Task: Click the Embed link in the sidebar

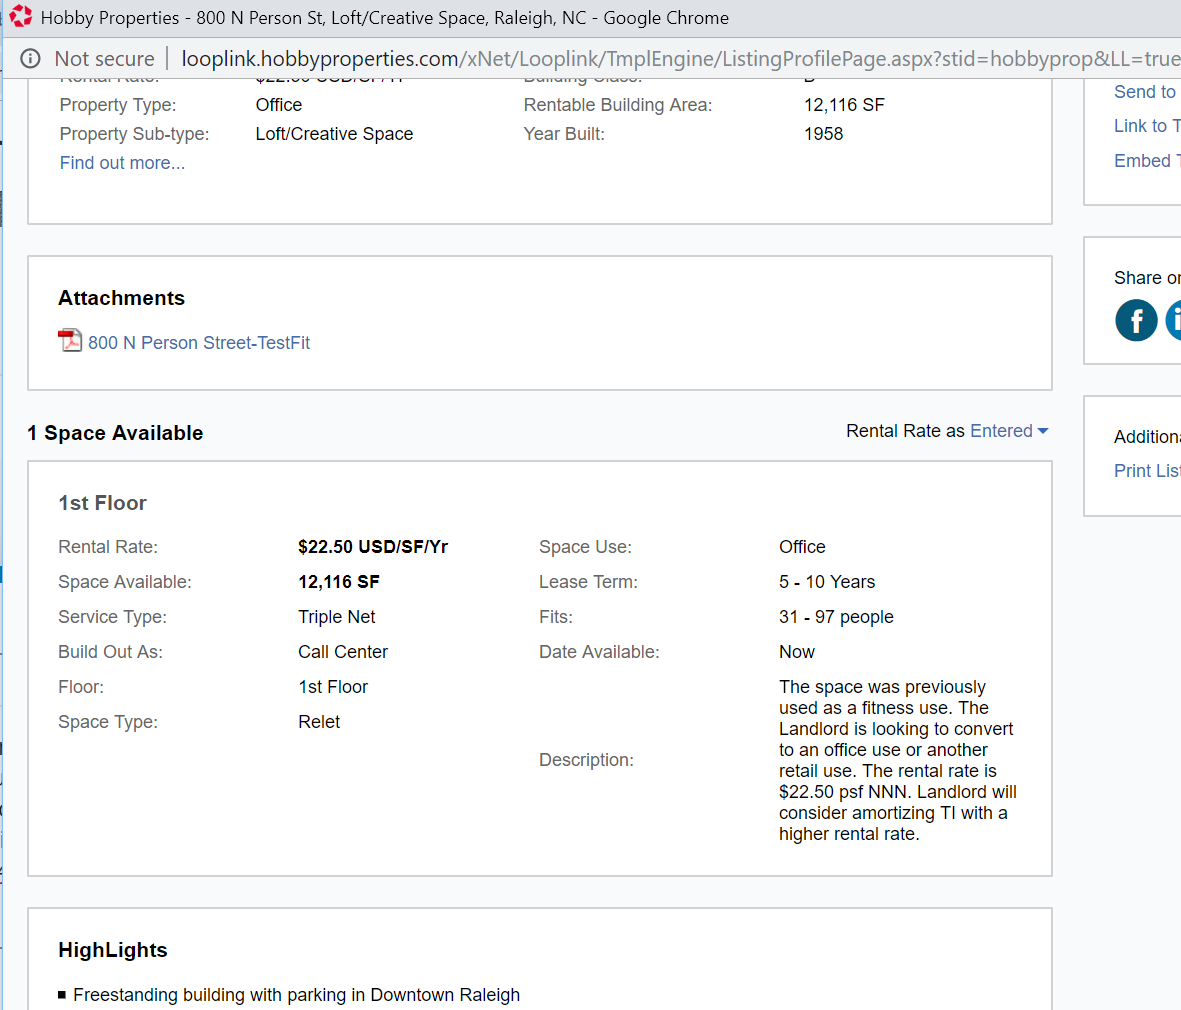Action: click(x=1145, y=161)
